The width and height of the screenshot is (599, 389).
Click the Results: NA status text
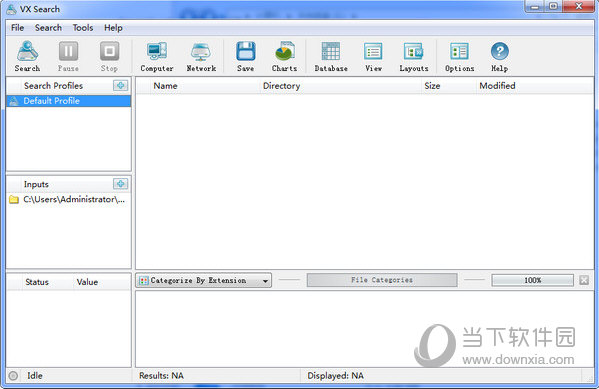click(161, 376)
